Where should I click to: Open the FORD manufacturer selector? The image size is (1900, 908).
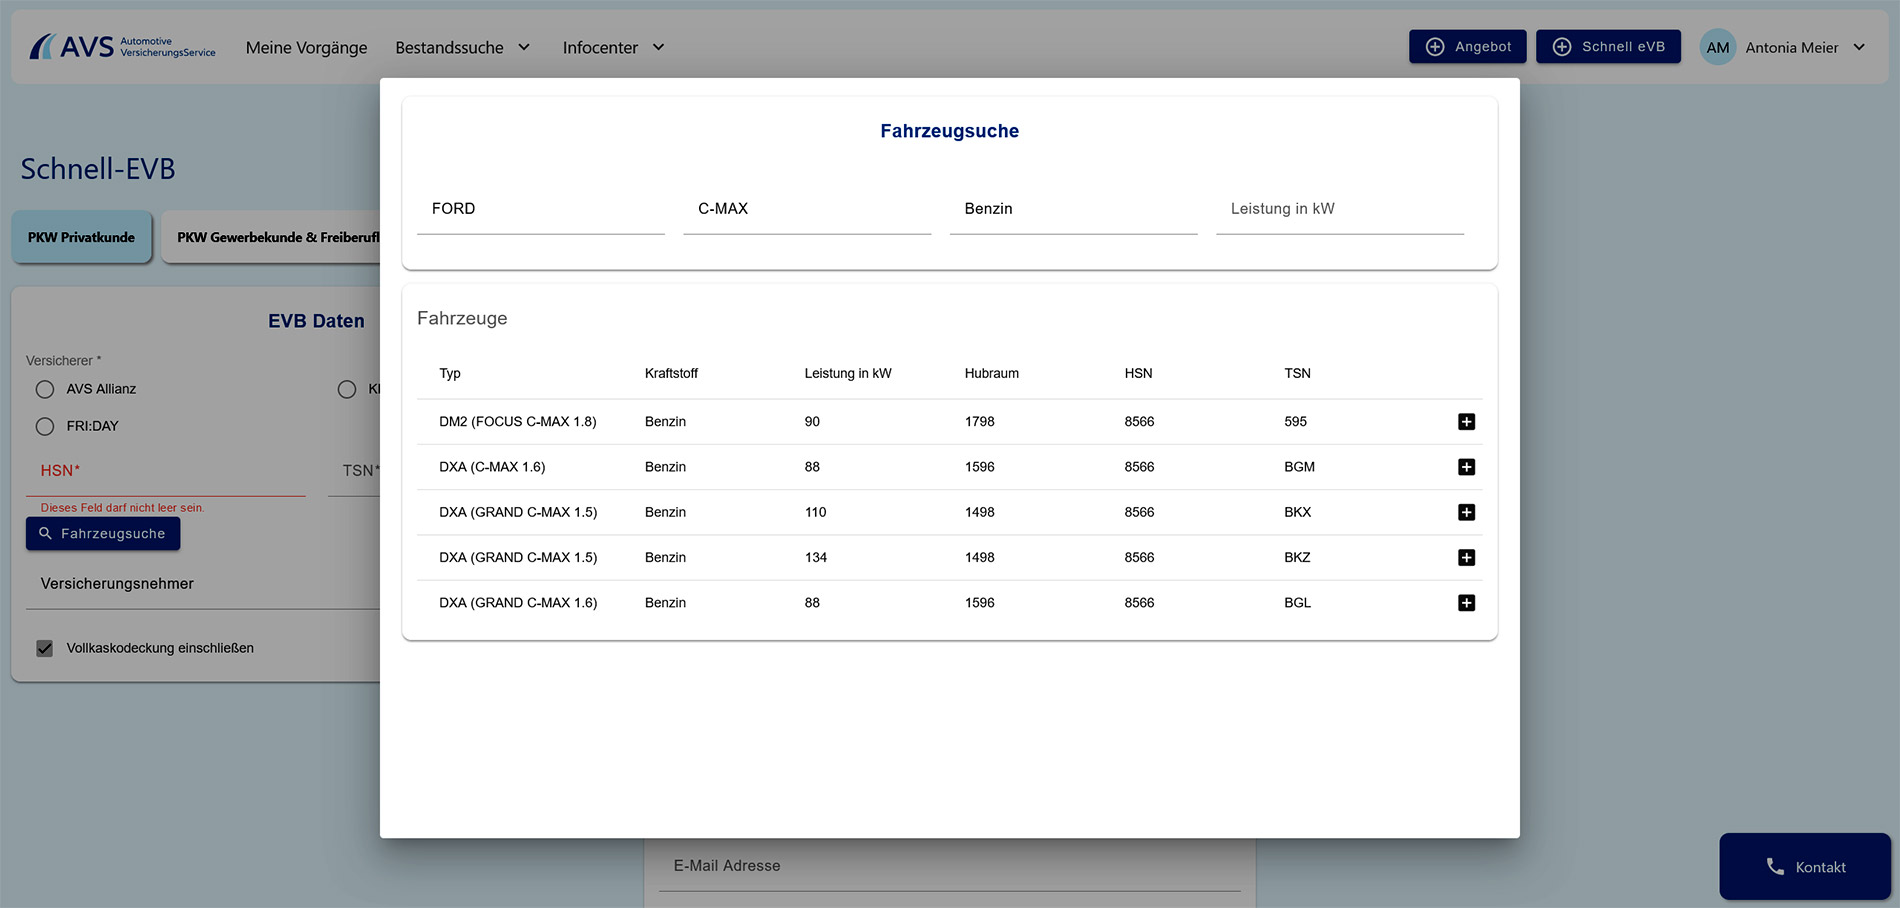[541, 209]
